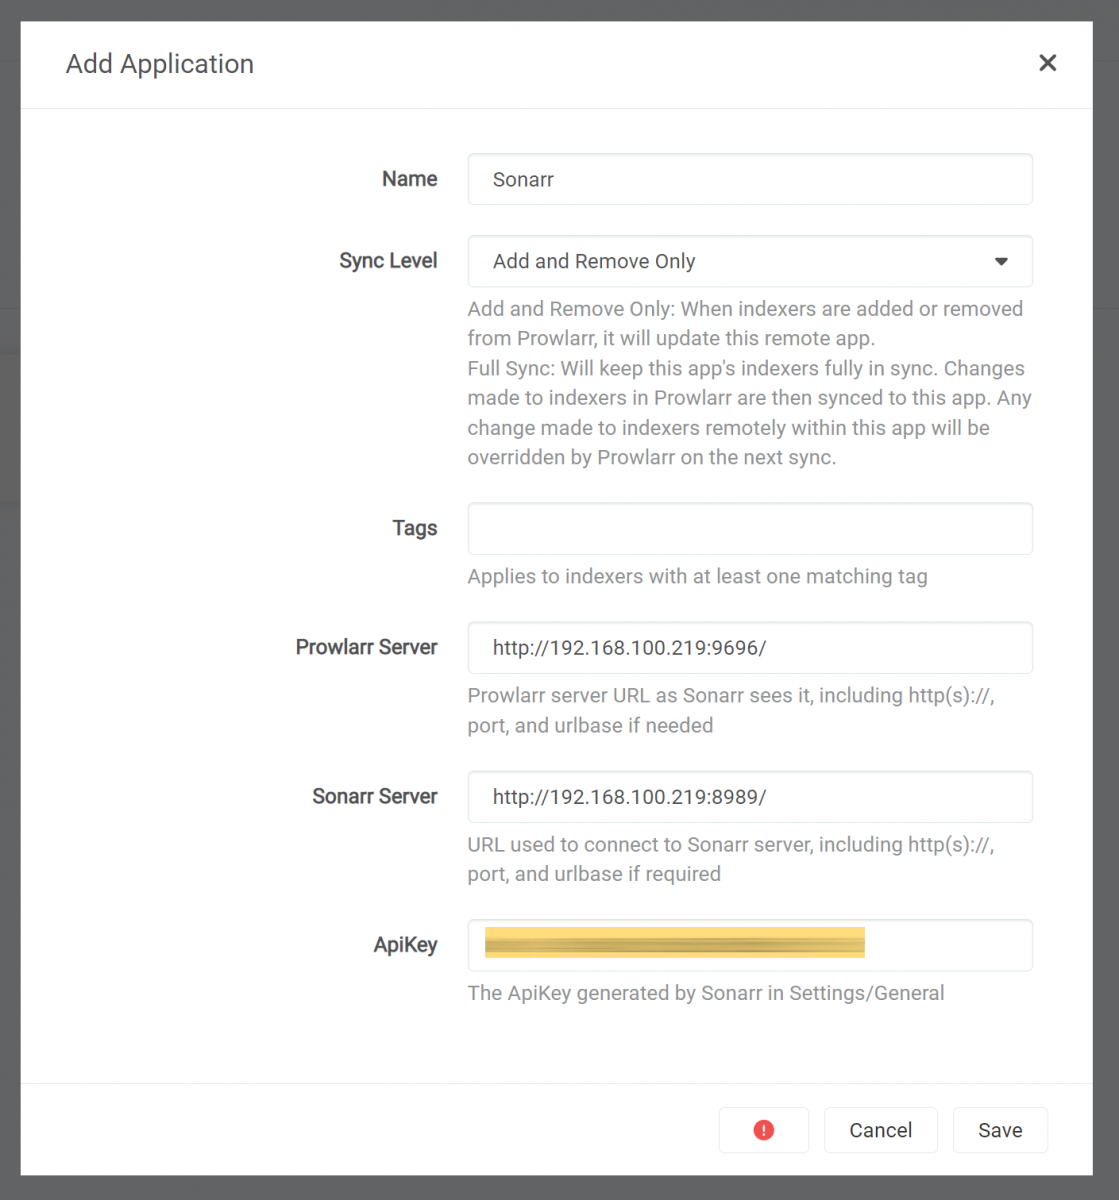This screenshot has height=1200, width=1119.
Task: Click the red error test button
Action: coord(764,1130)
